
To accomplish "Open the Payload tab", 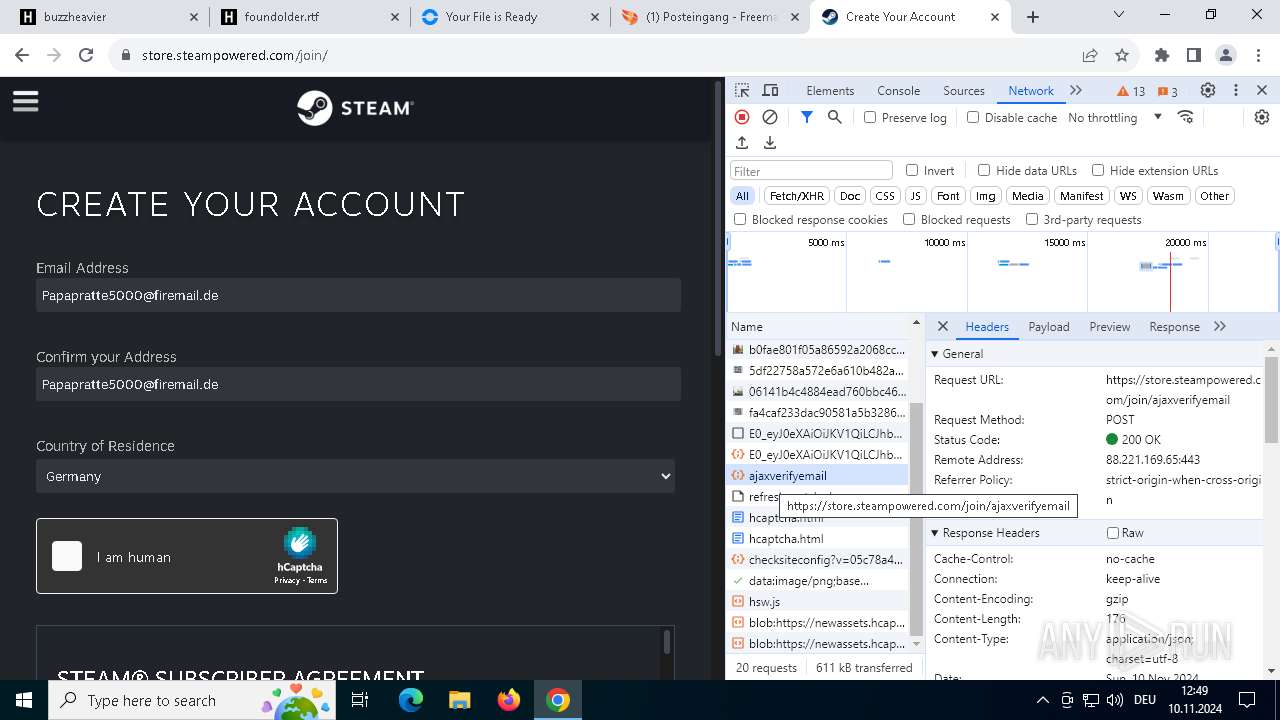I will tap(1049, 326).
